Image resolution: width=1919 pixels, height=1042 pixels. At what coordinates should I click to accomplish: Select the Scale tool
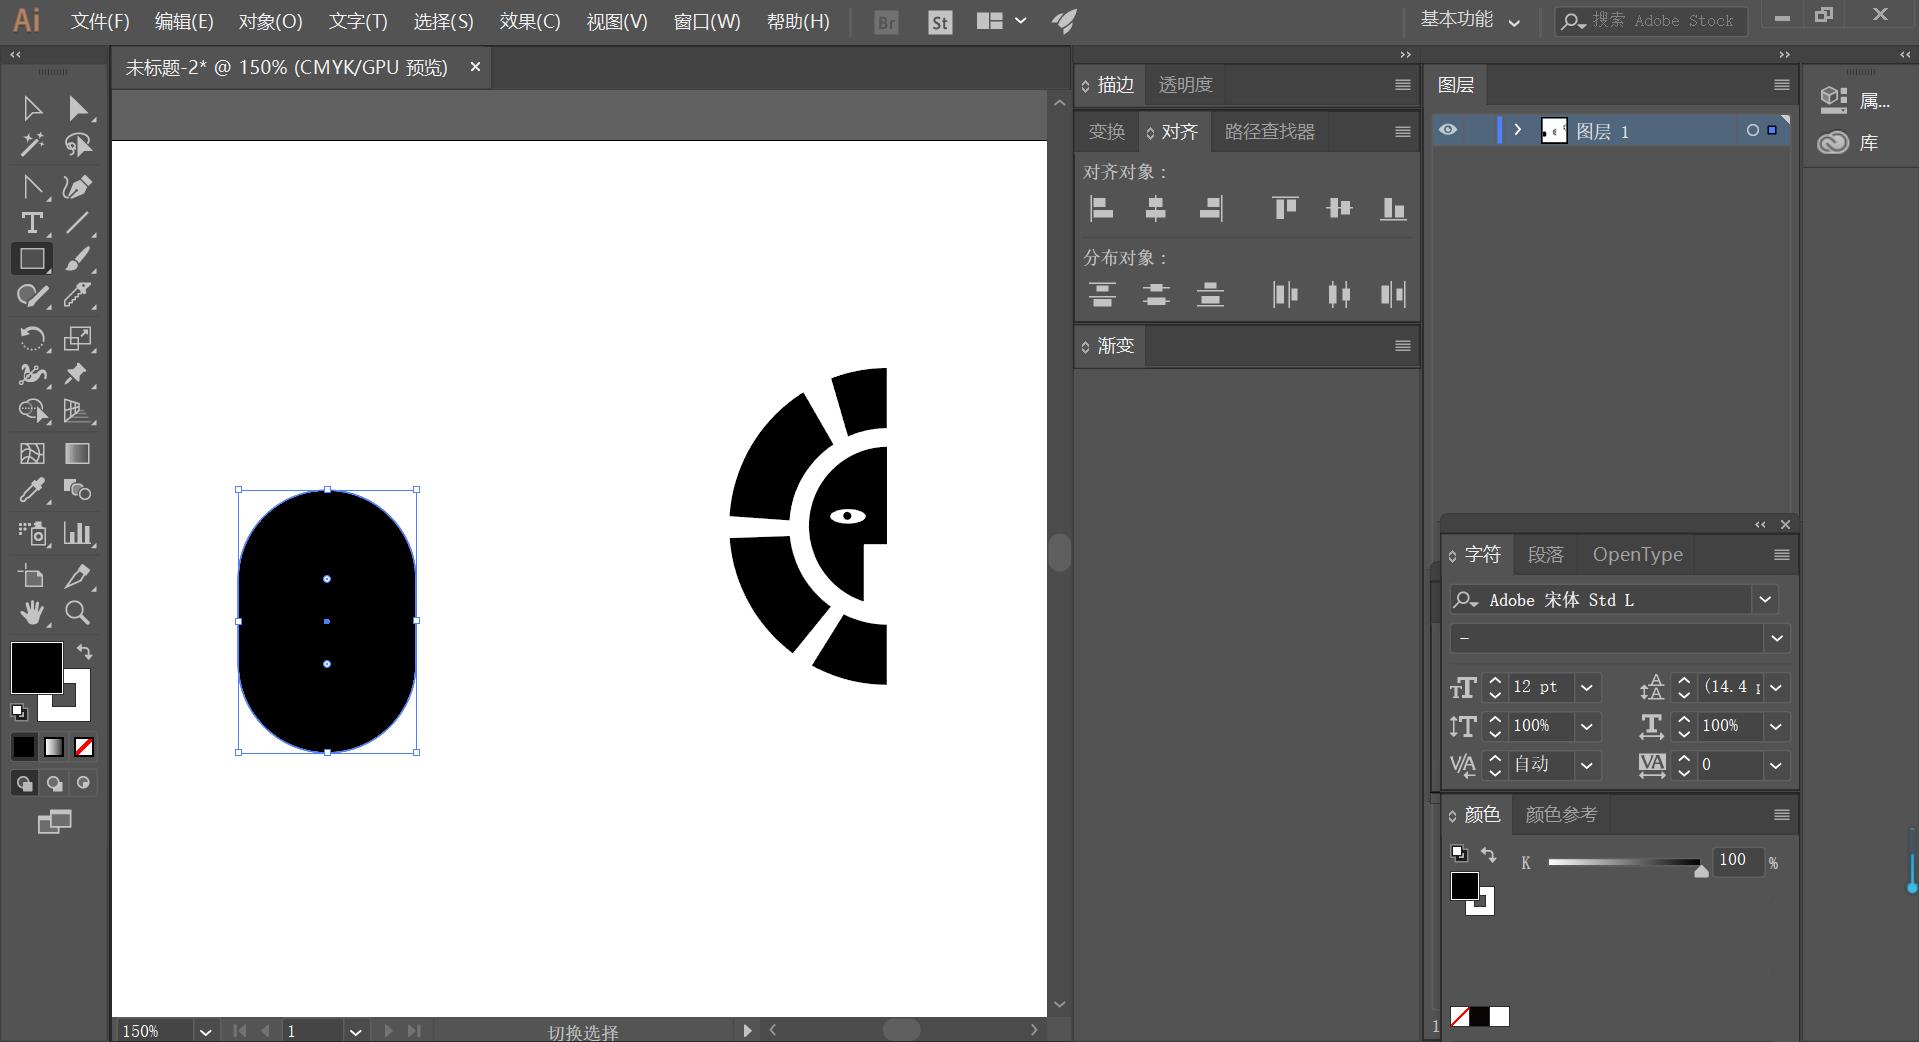78,338
